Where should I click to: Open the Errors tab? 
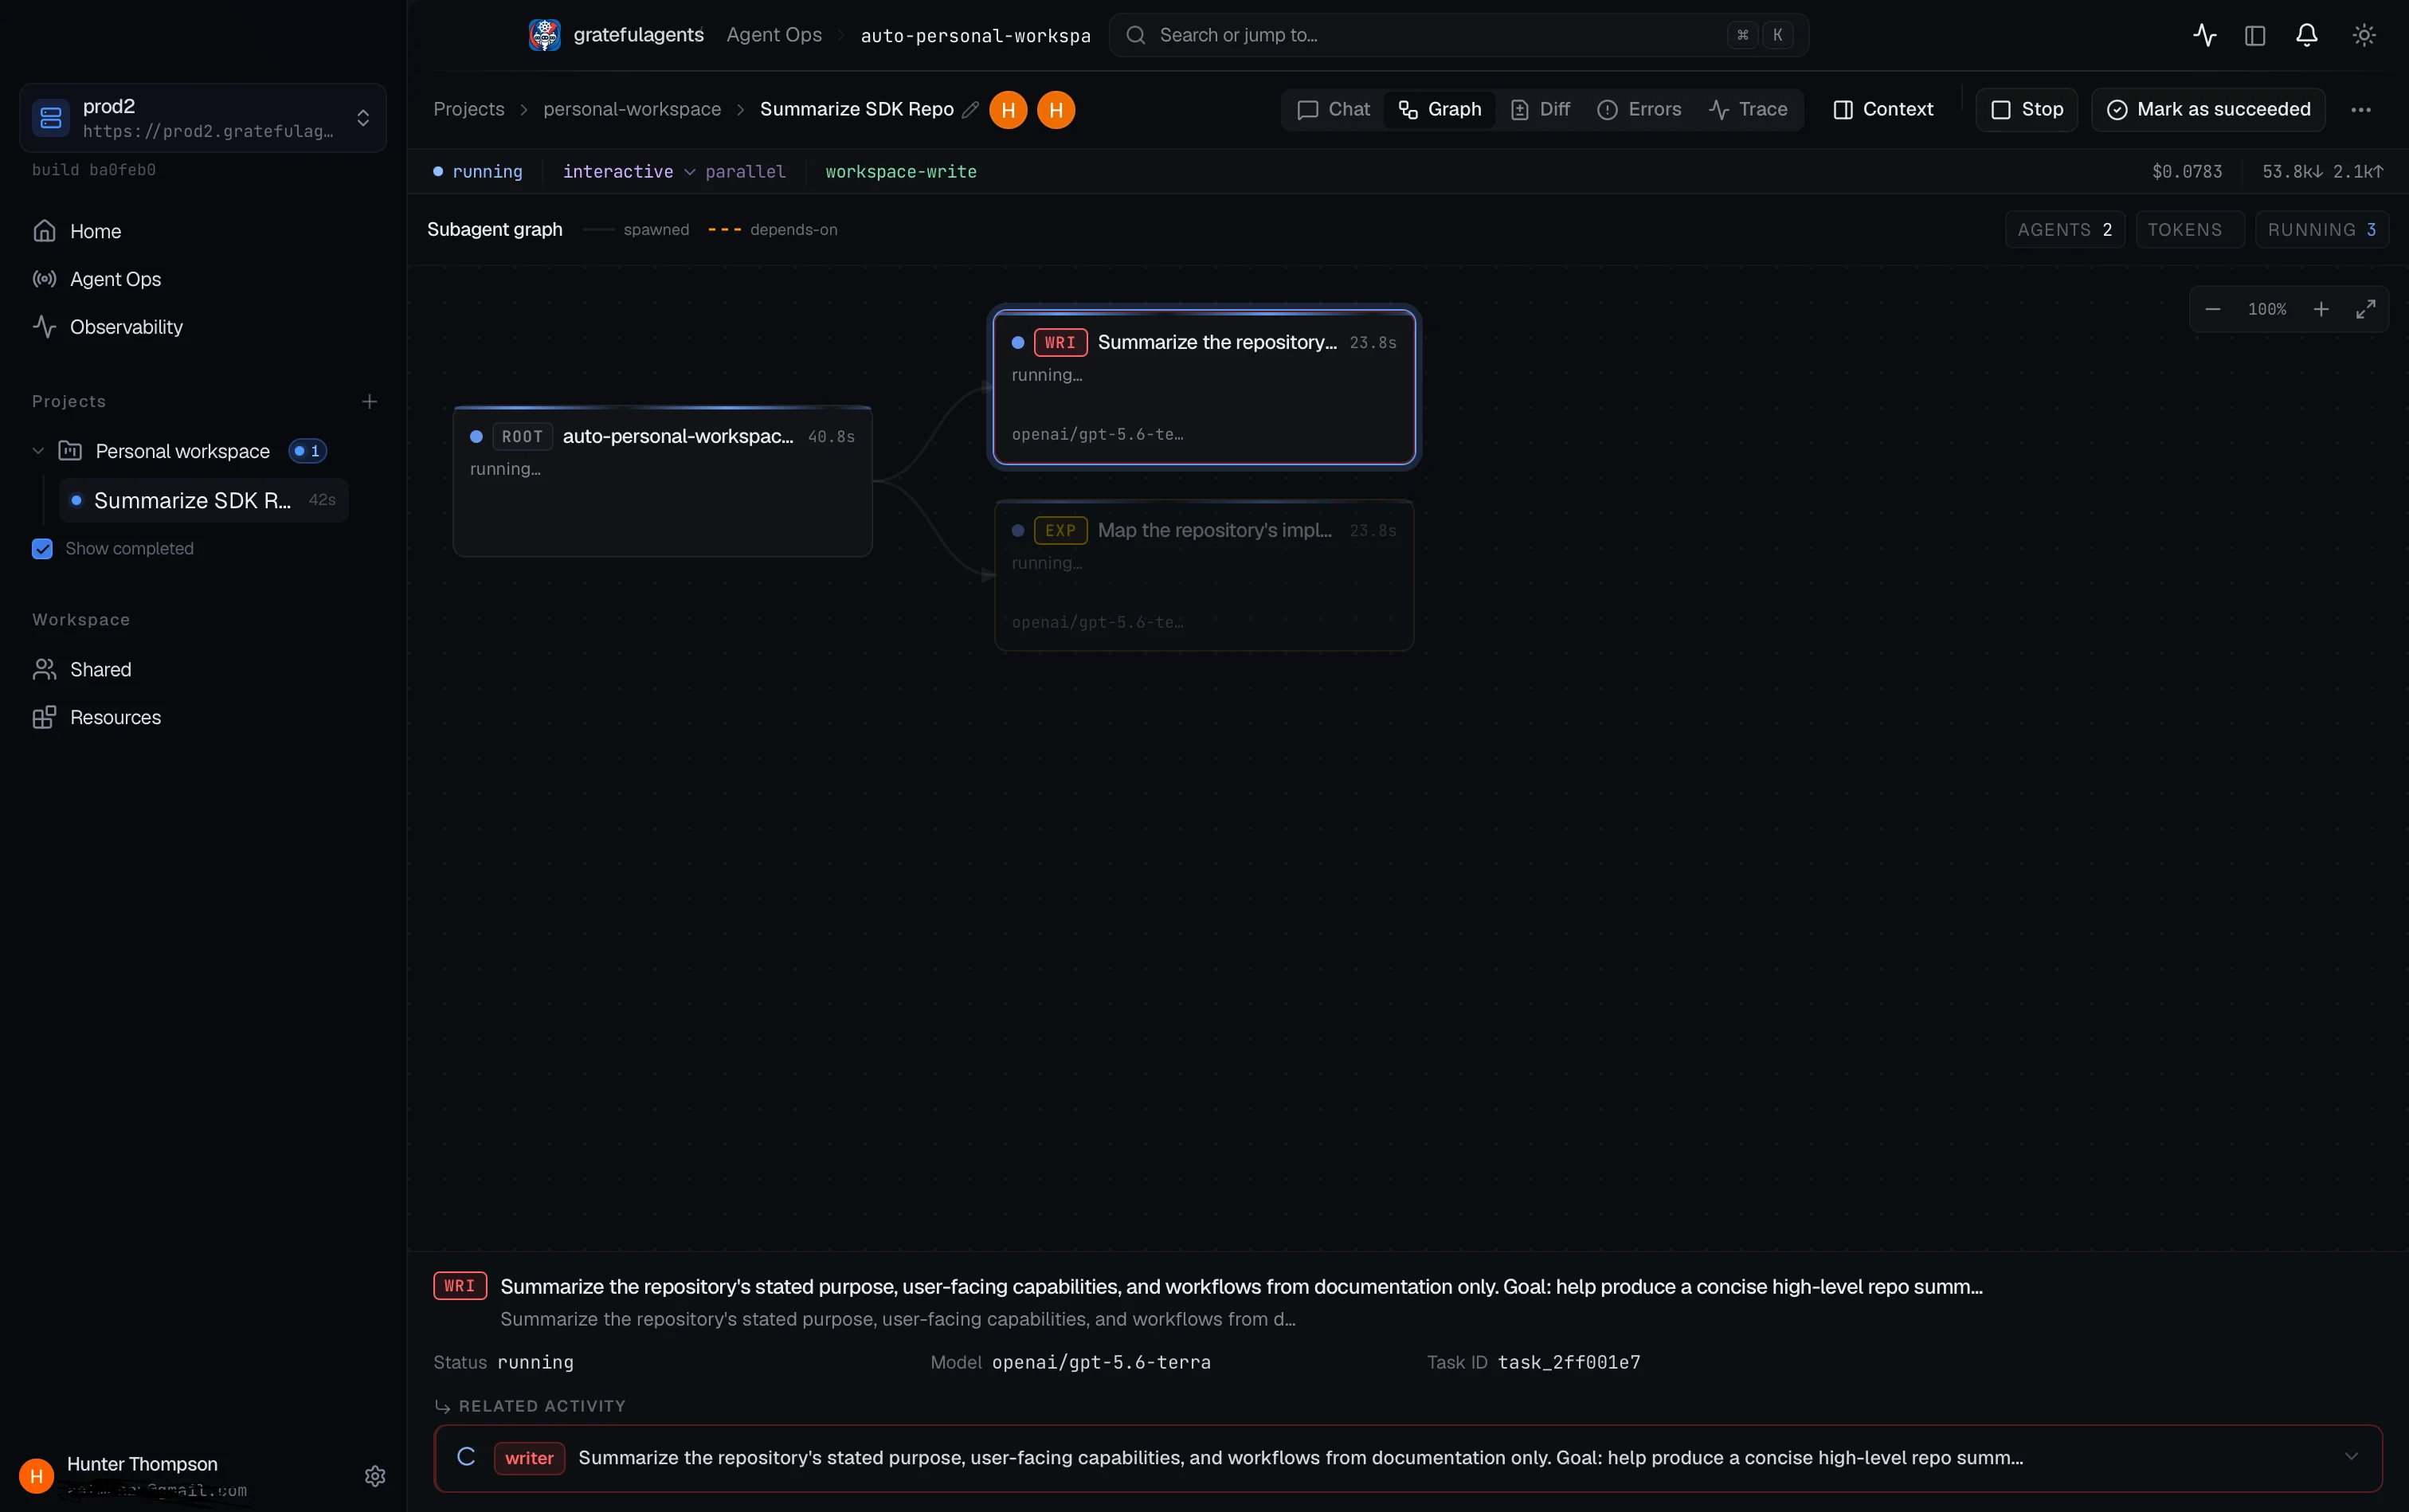pos(1639,110)
